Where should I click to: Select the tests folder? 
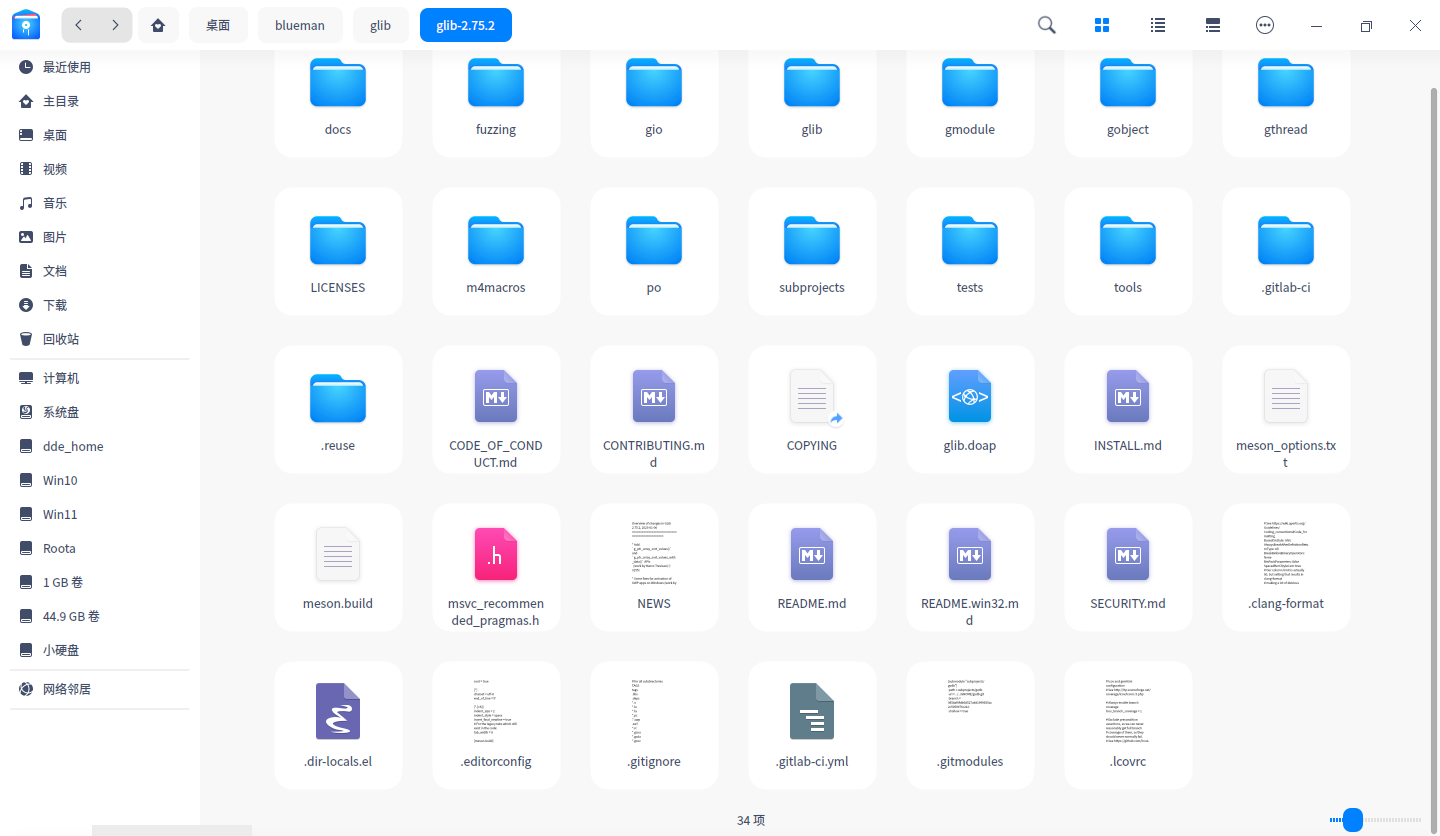(x=970, y=252)
